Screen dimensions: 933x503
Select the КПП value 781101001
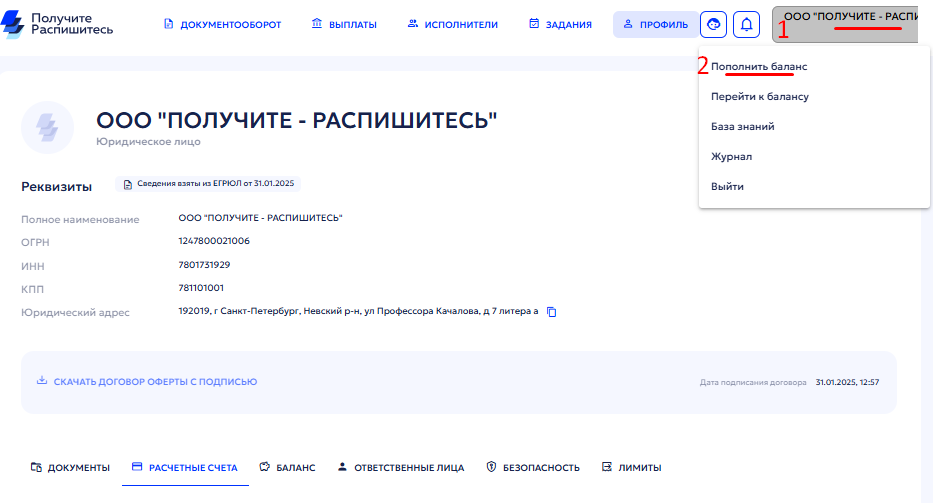point(201,288)
